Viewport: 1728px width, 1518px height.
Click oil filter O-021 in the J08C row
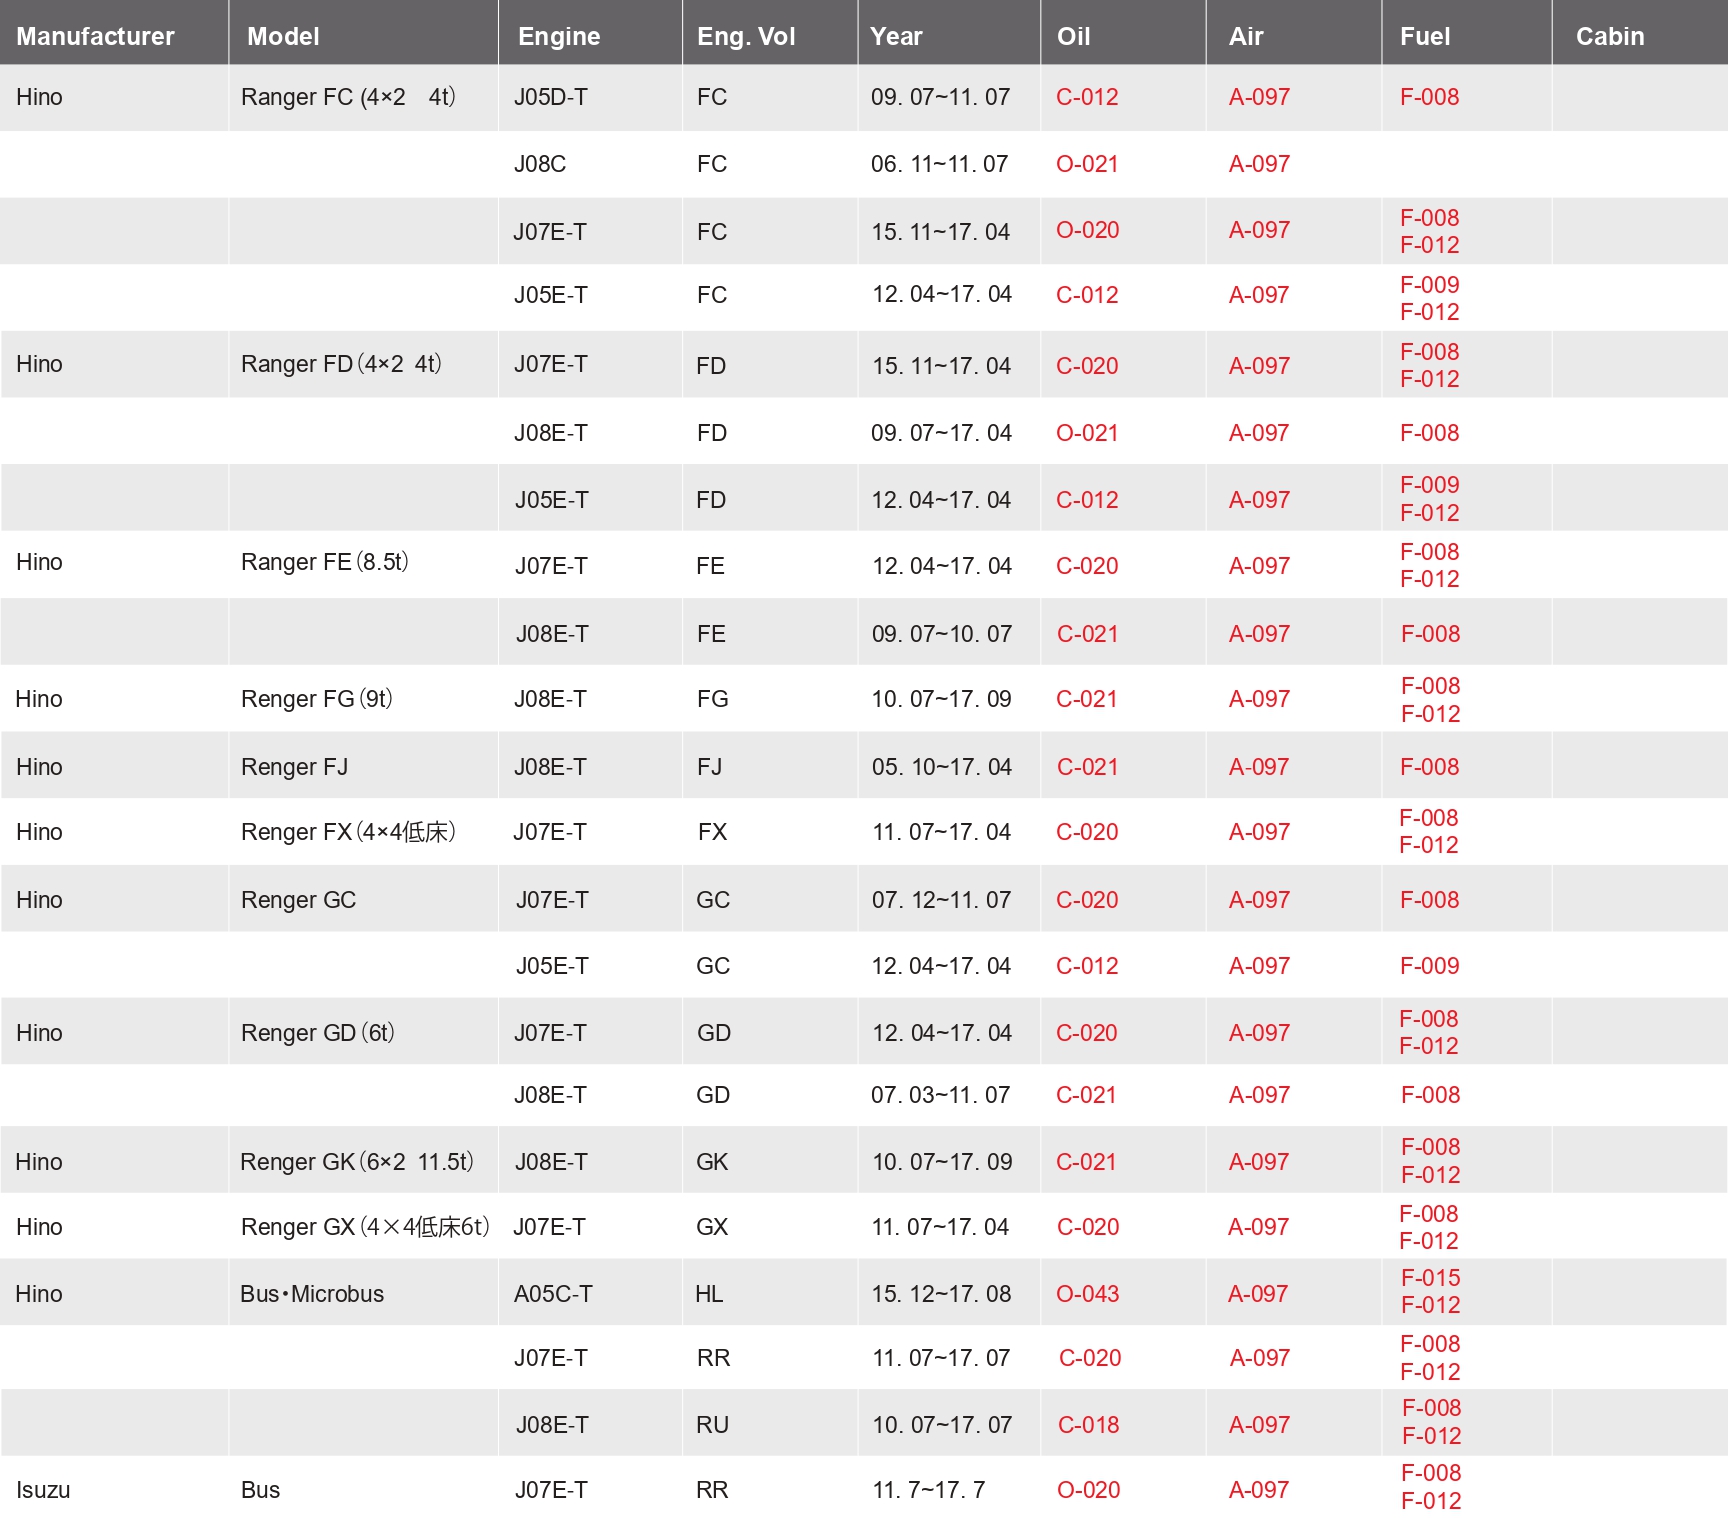pos(1087,164)
